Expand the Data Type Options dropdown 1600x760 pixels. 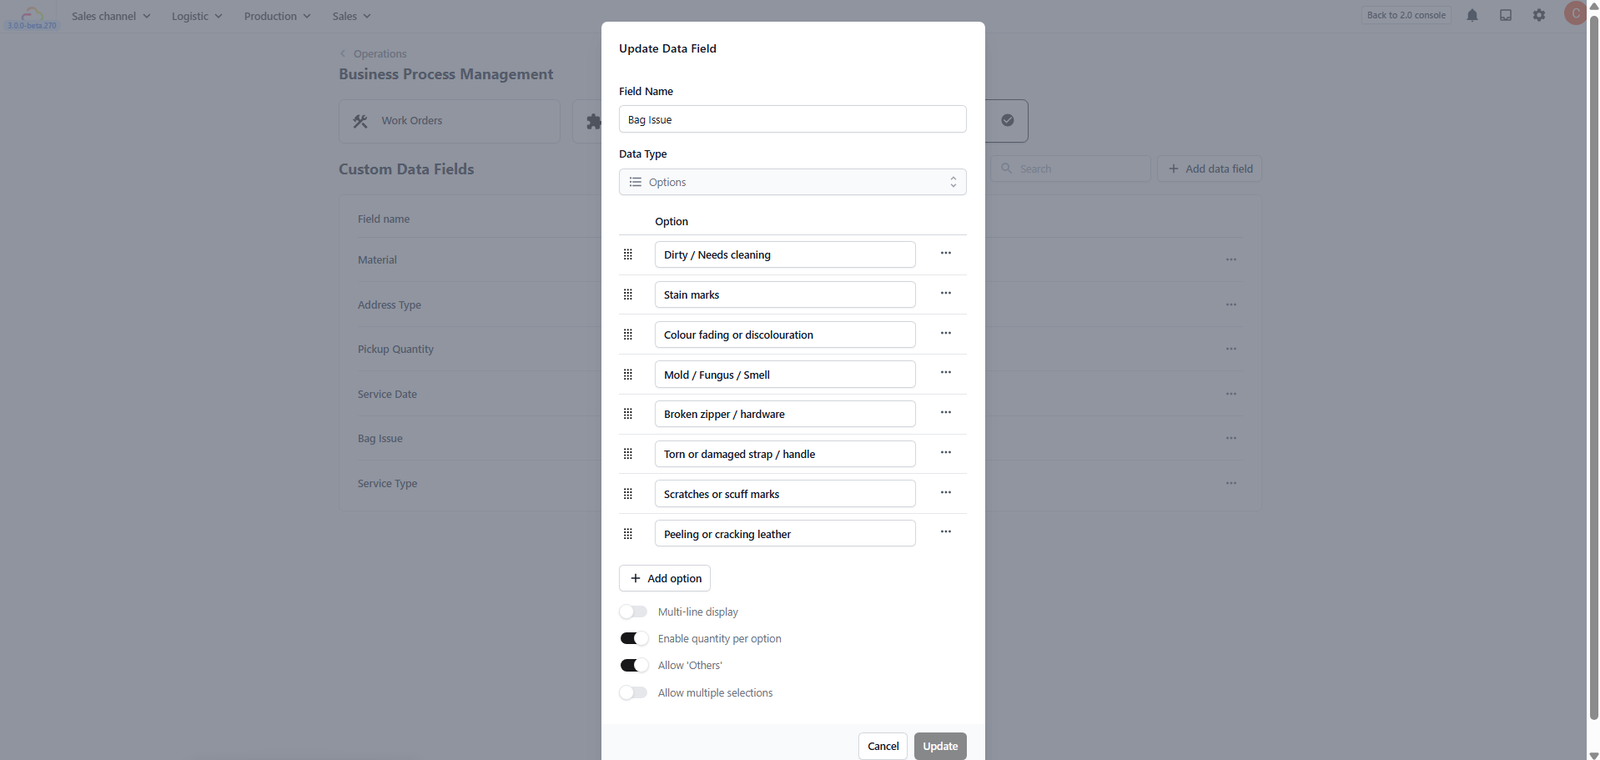pos(792,182)
